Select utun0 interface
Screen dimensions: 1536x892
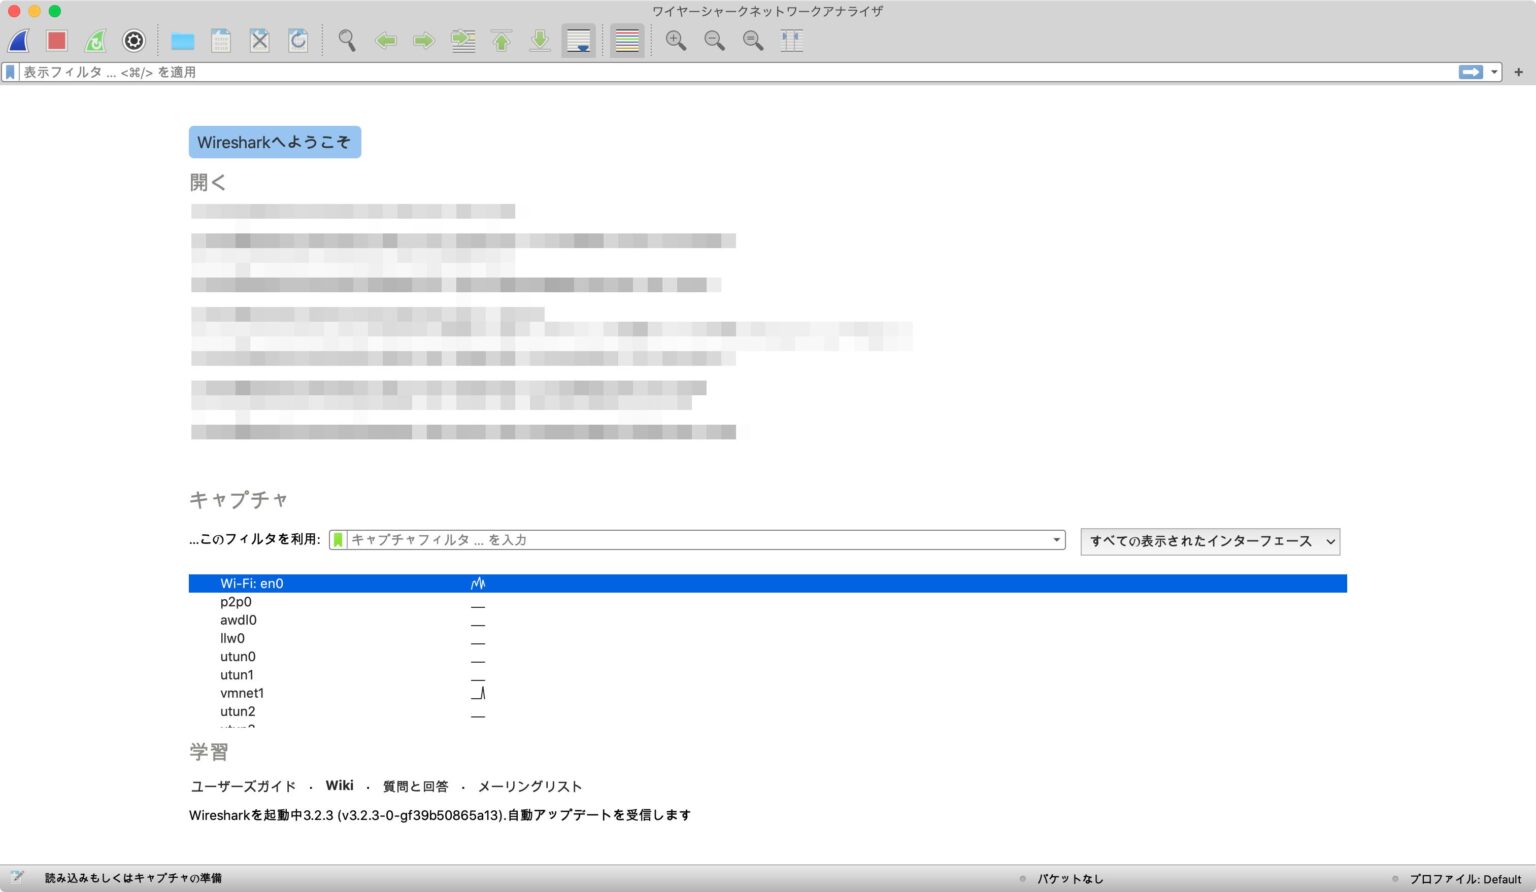tap(767, 657)
